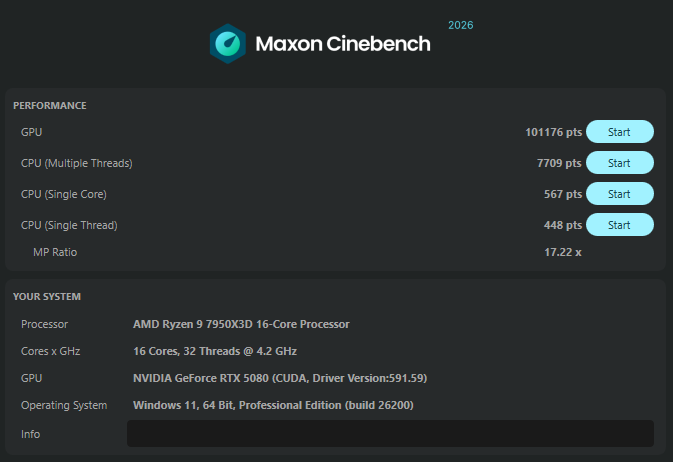The image size is (673, 462).
Task: Click into the Info text field
Action: pos(390,434)
